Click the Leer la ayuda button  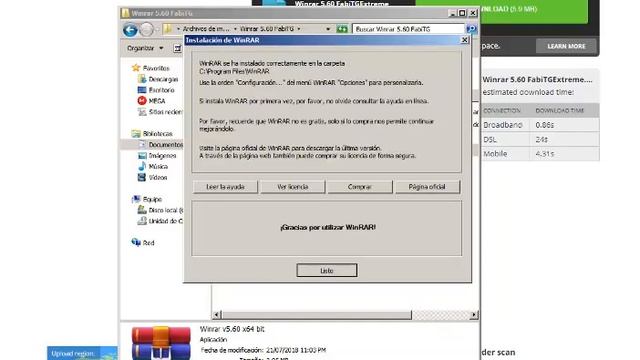225,187
